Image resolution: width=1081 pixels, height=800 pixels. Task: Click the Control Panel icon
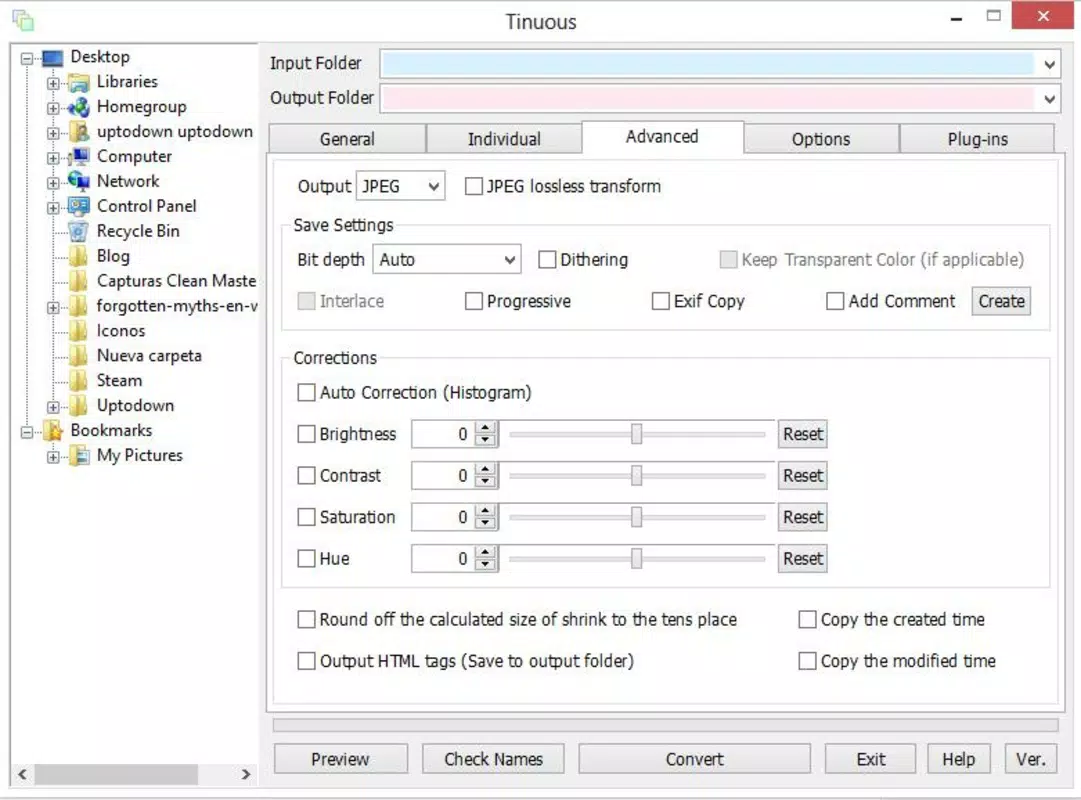[x=79, y=207]
